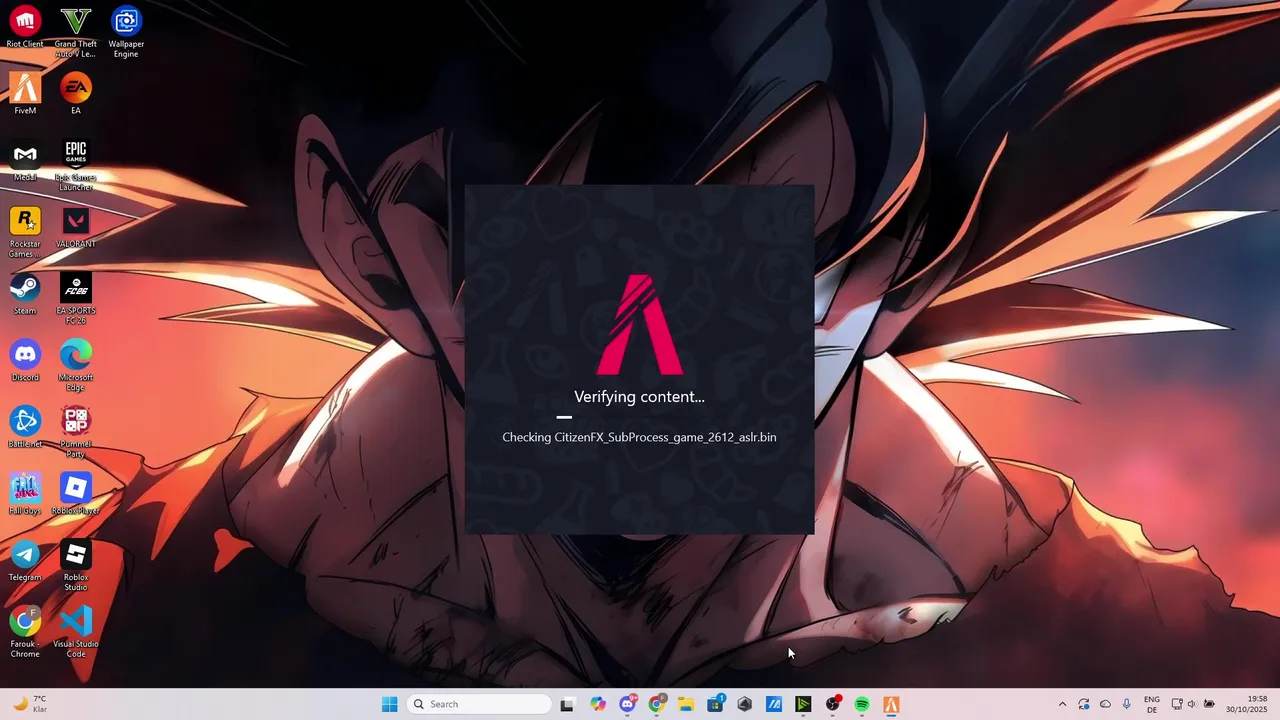This screenshot has width=1280, height=720.
Task: Open the Riot Client desktop shortcut
Action: [x=25, y=28]
